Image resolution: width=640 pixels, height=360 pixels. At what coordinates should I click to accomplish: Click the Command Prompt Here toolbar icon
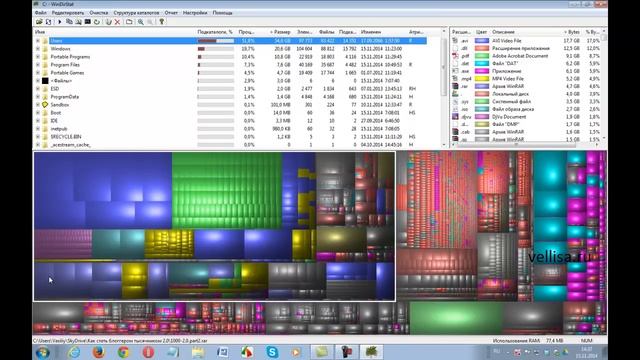tap(87, 22)
